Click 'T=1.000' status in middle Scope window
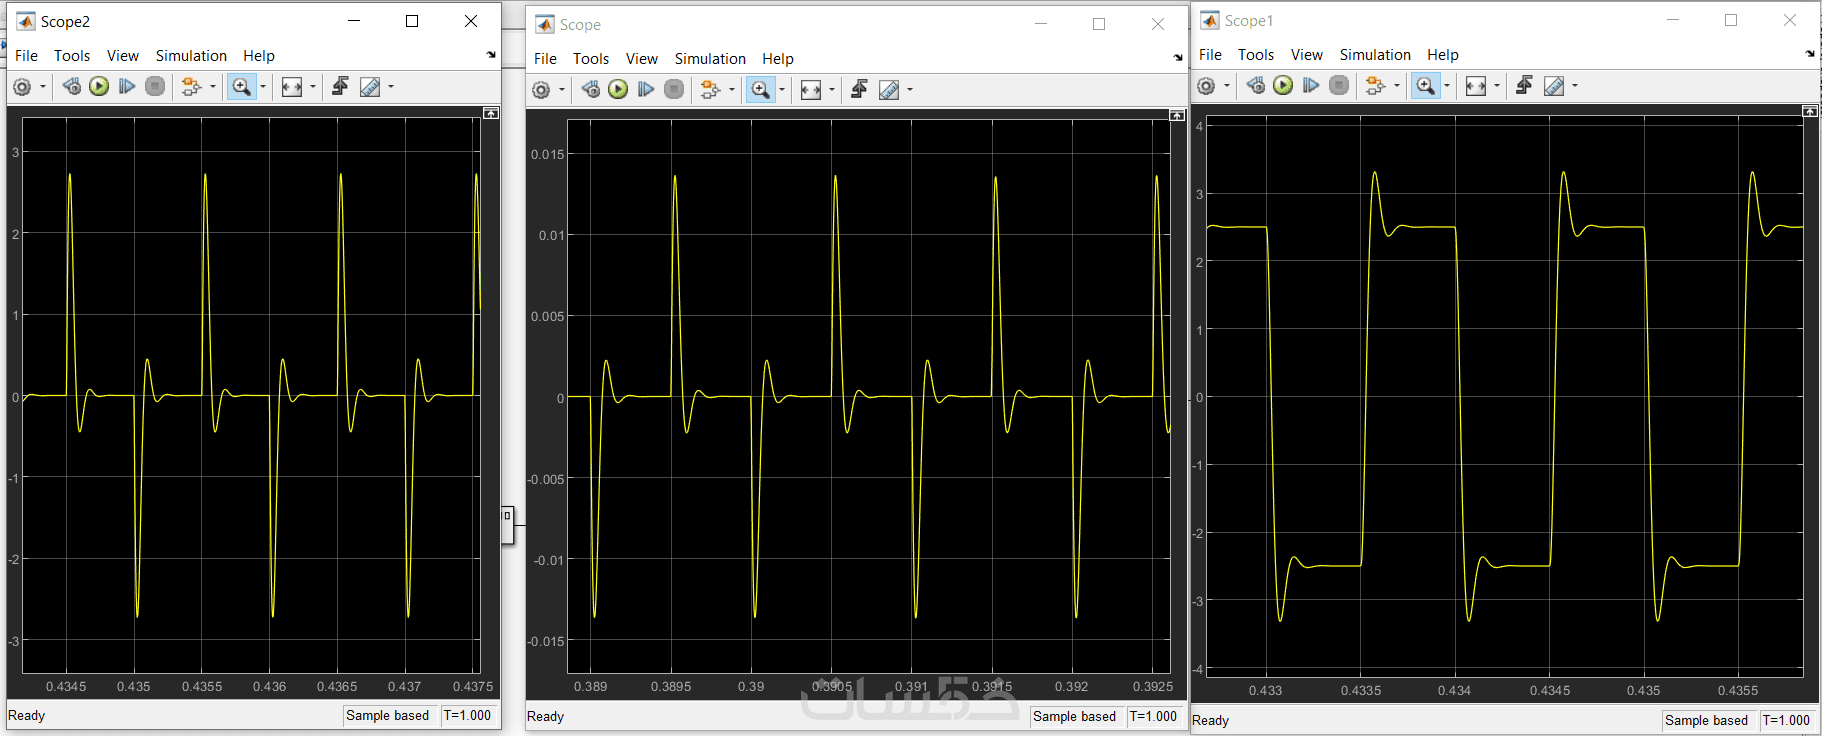The height and width of the screenshot is (736, 1822). point(1153,717)
